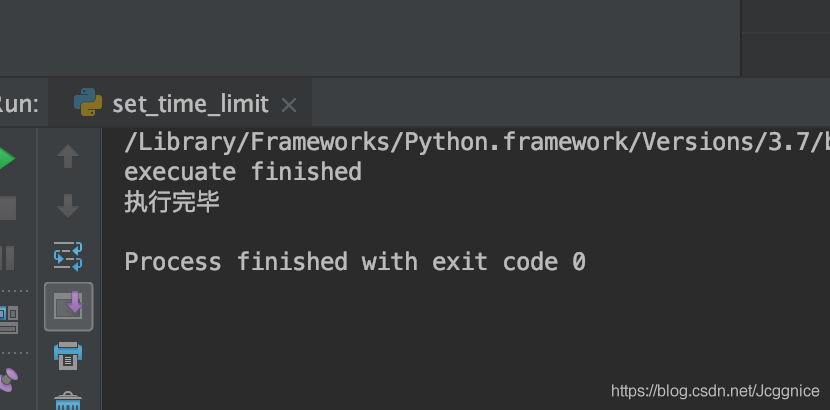This screenshot has width=830, height=410.
Task: Click 'Process finished with exit code 0'
Action: click(x=355, y=262)
